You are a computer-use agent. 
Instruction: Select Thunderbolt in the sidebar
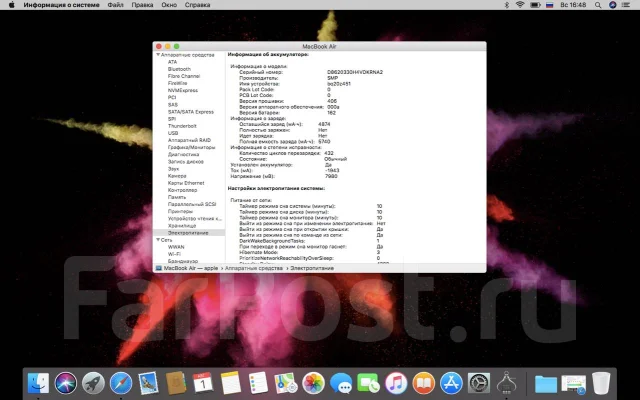182,126
